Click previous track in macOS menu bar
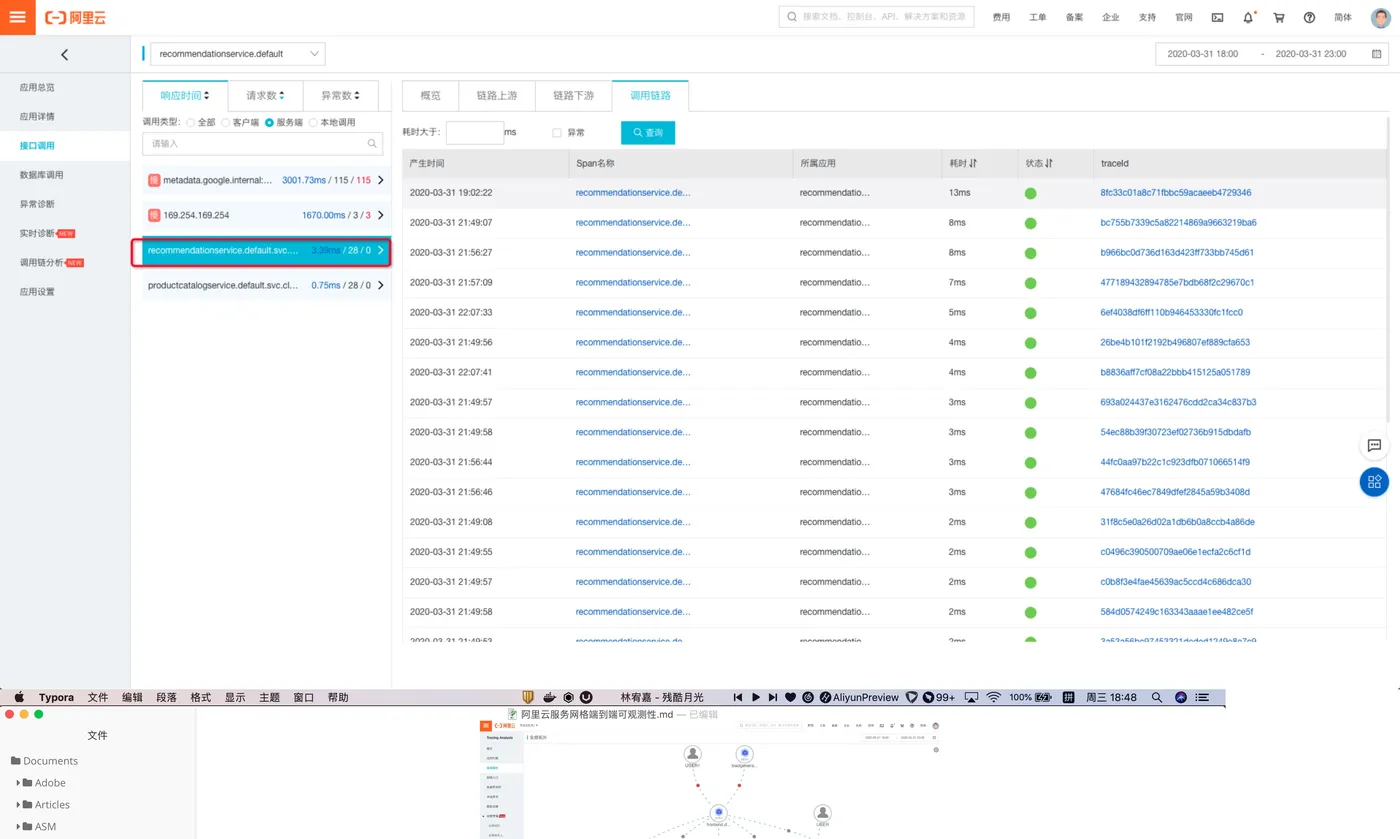Viewport: 1400px width, 839px height. click(738, 697)
